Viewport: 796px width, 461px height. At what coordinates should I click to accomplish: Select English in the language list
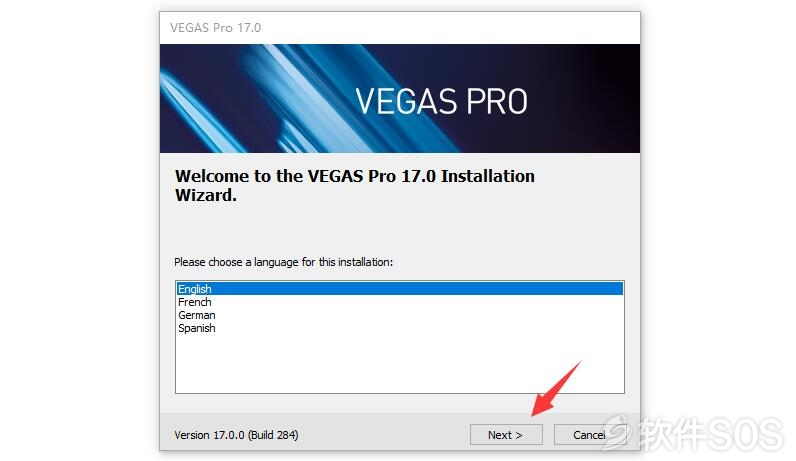tap(194, 289)
